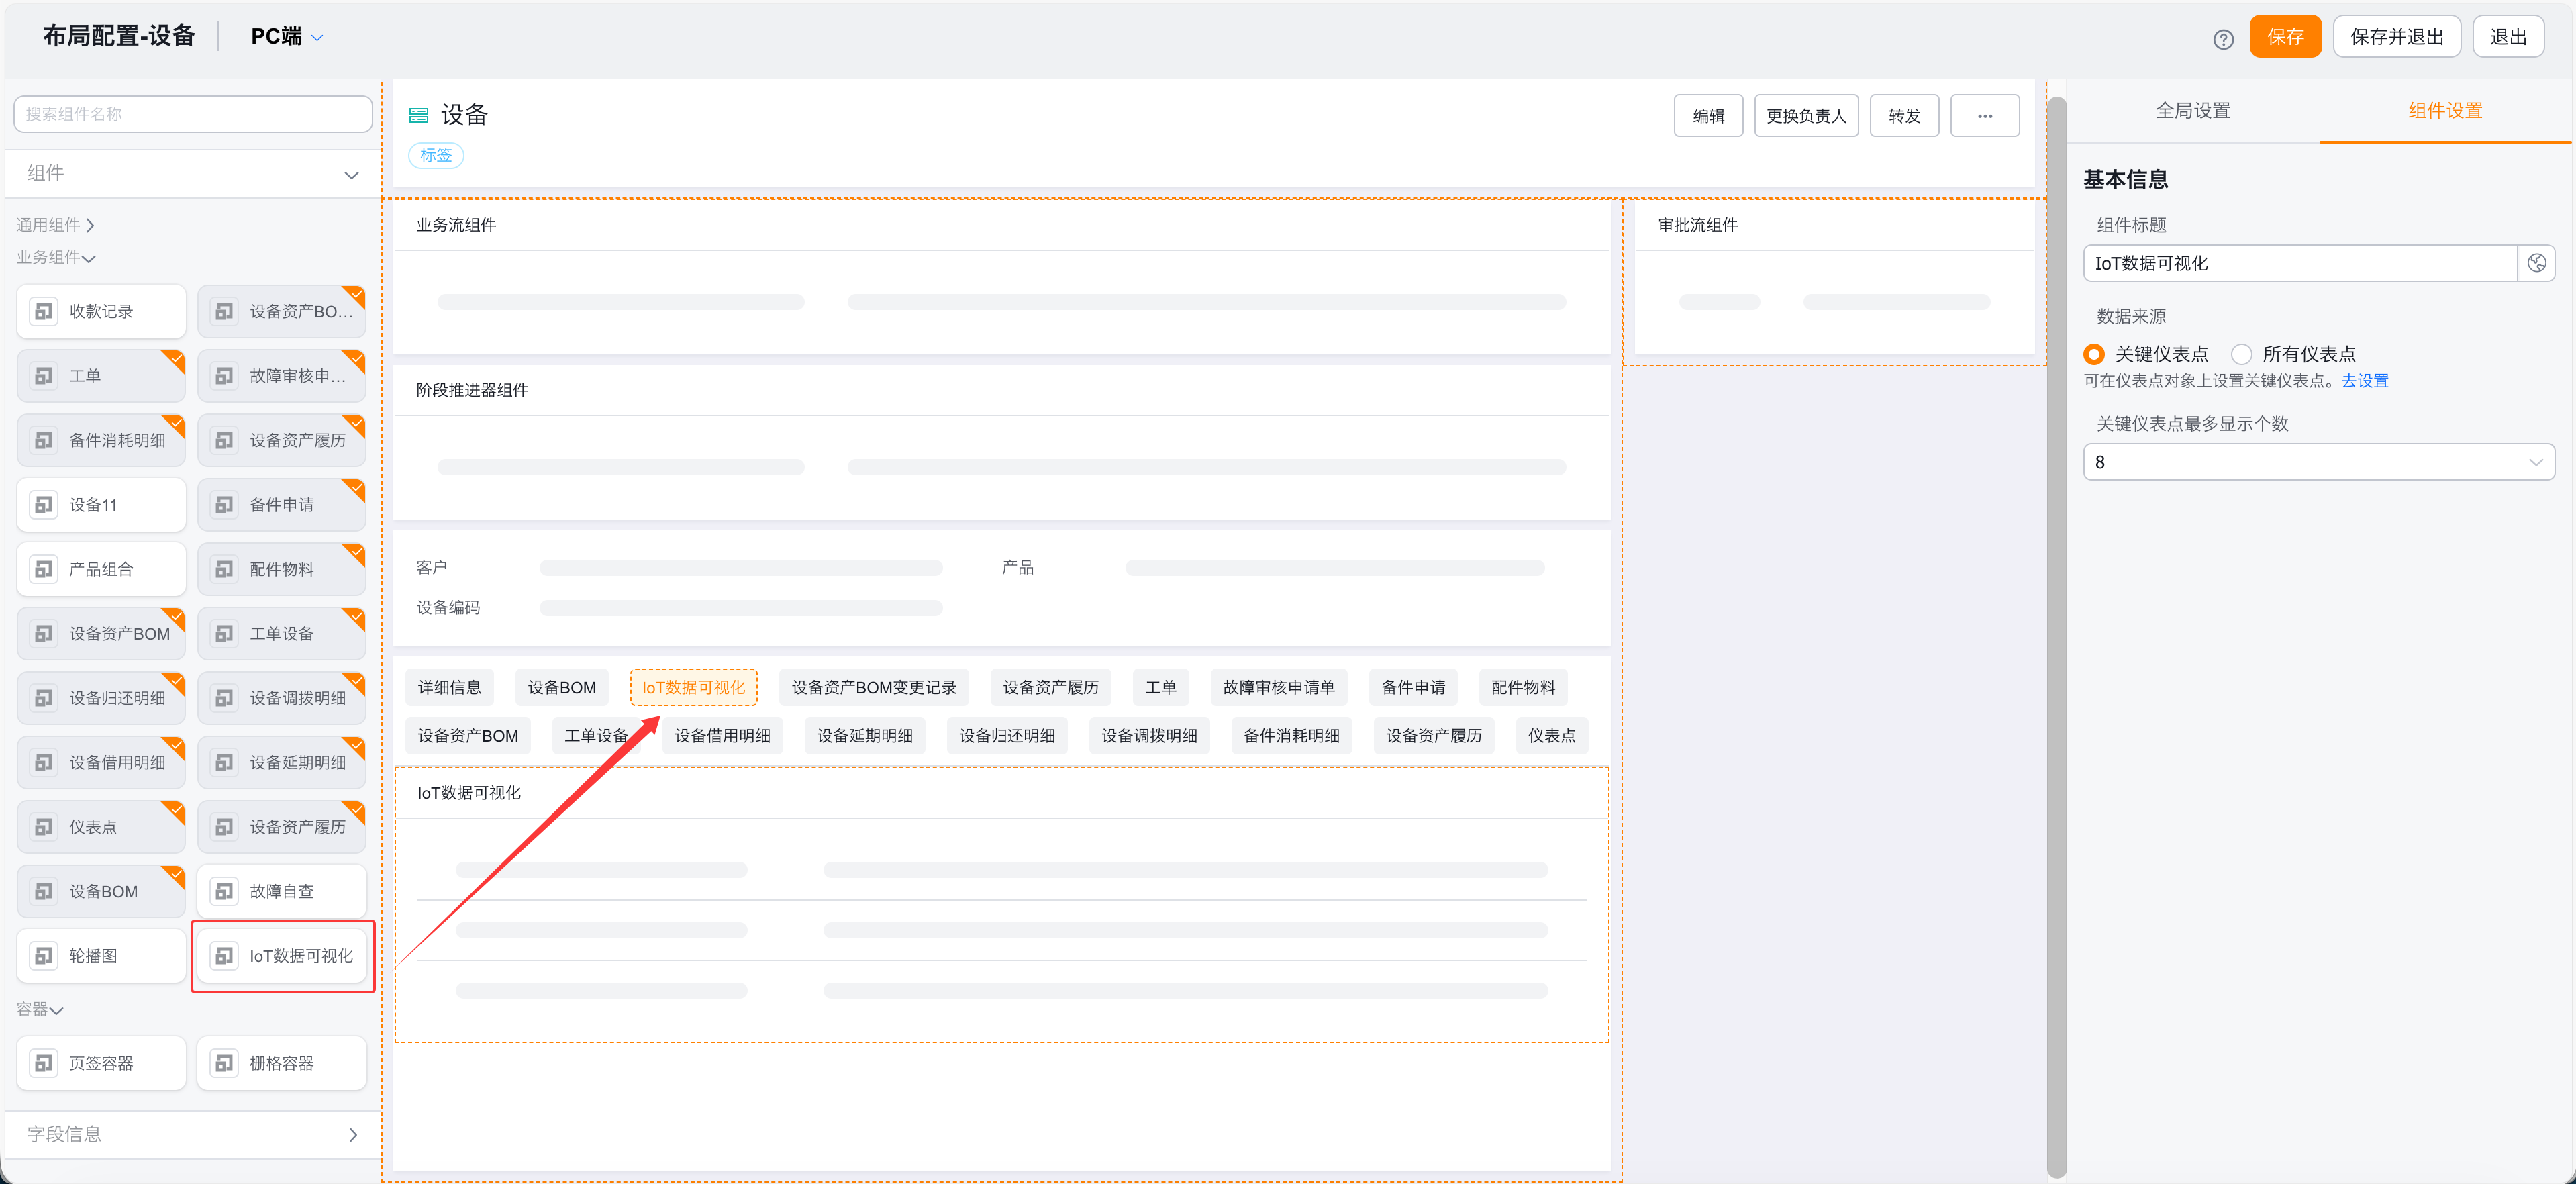This screenshot has width=2576, height=1184.
Task: Expand the 通用组件 group
Action: pos(56,225)
